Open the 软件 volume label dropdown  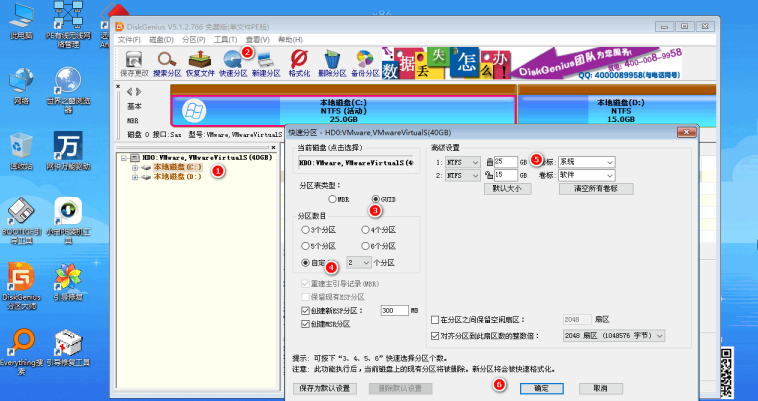coord(586,176)
